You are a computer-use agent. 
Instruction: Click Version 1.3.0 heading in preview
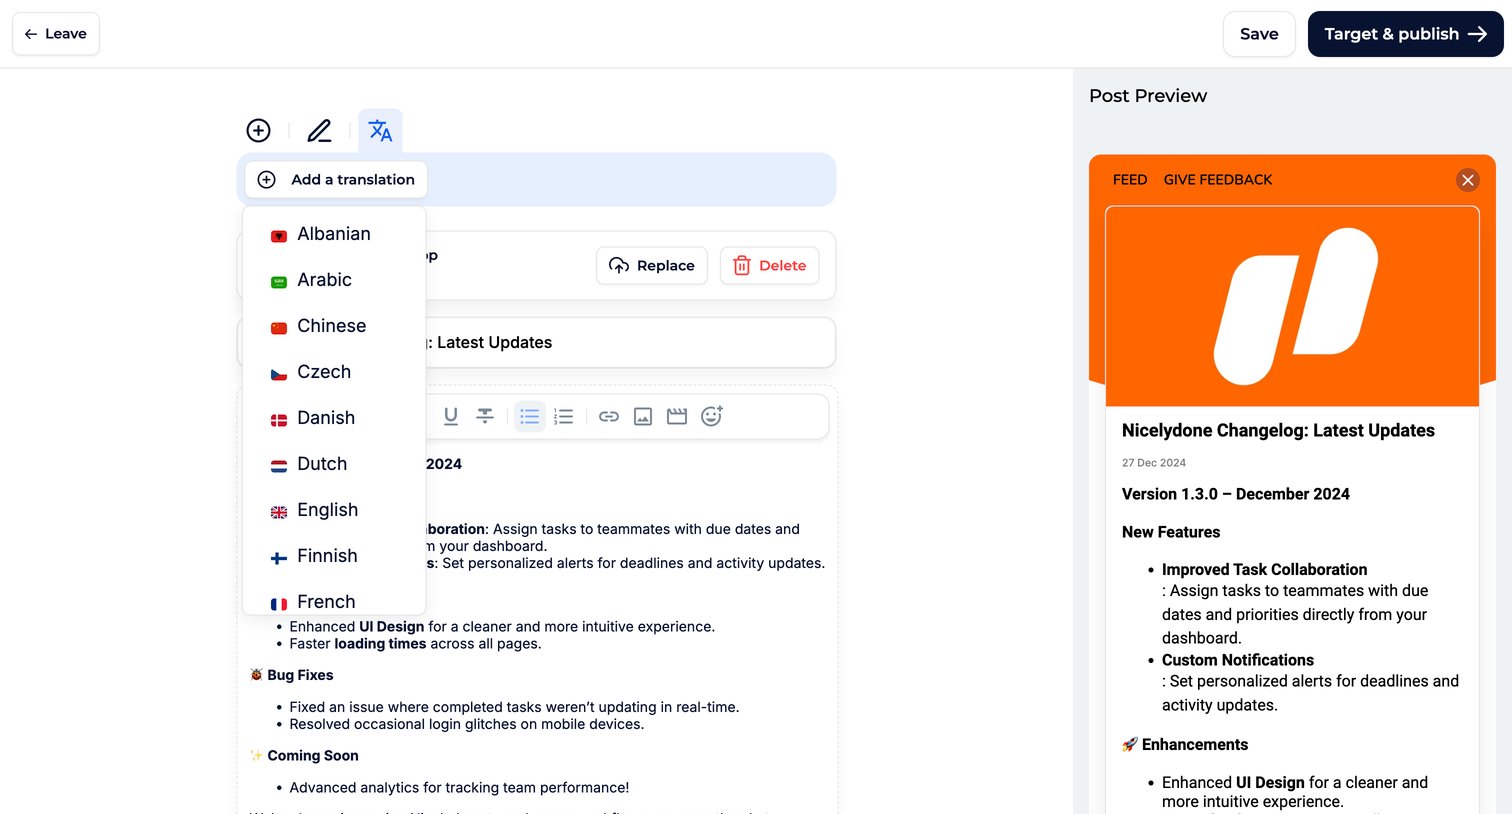click(x=1236, y=494)
